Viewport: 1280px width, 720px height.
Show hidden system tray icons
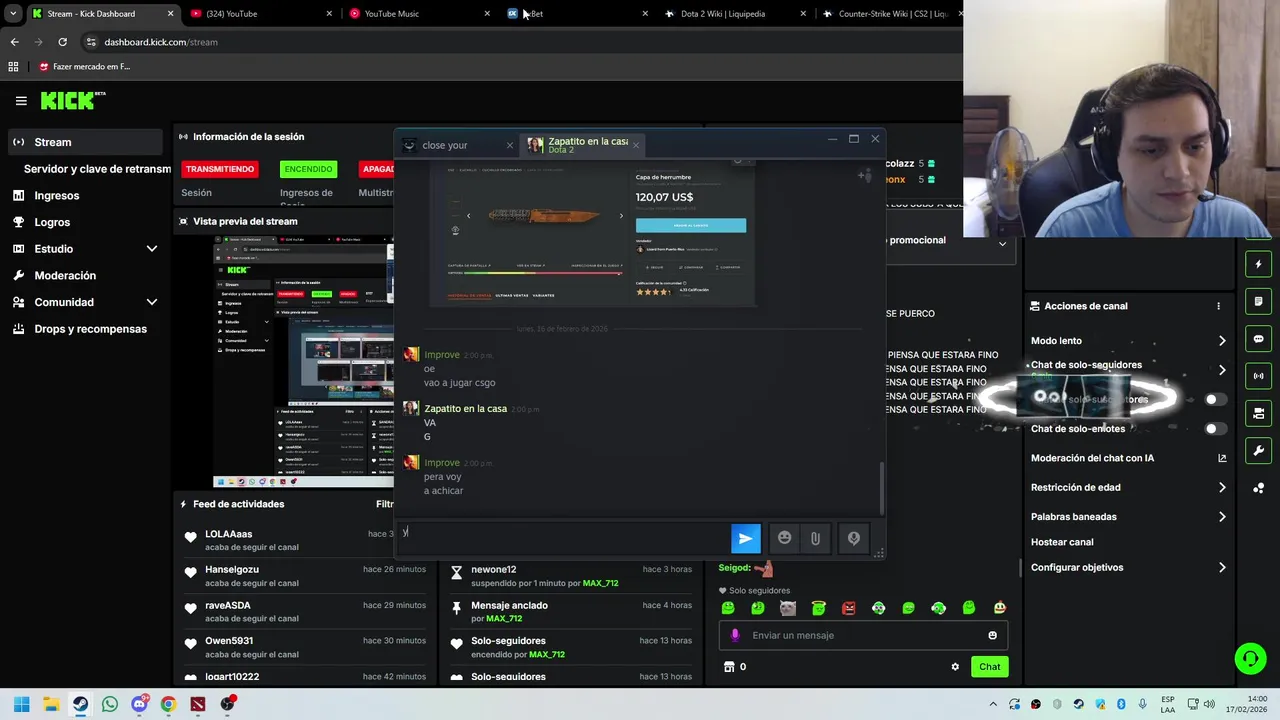click(x=994, y=704)
